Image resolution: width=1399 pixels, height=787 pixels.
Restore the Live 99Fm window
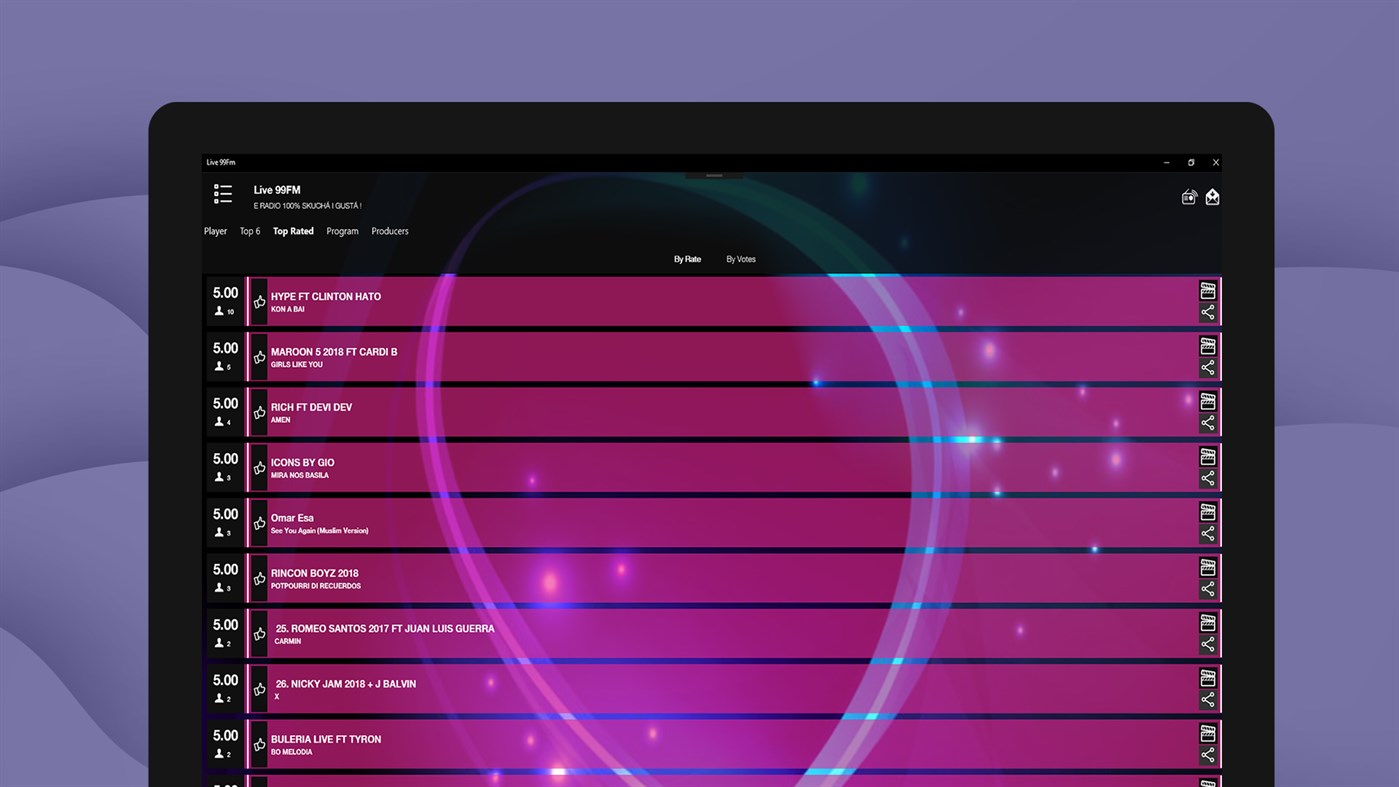(1191, 162)
